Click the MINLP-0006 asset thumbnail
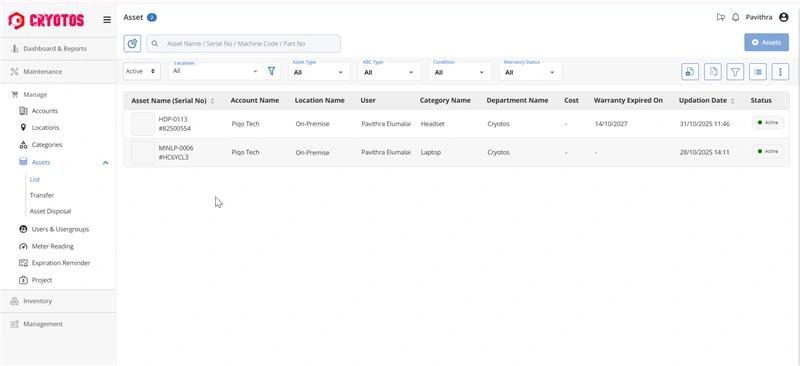 click(x=143, y=153)
